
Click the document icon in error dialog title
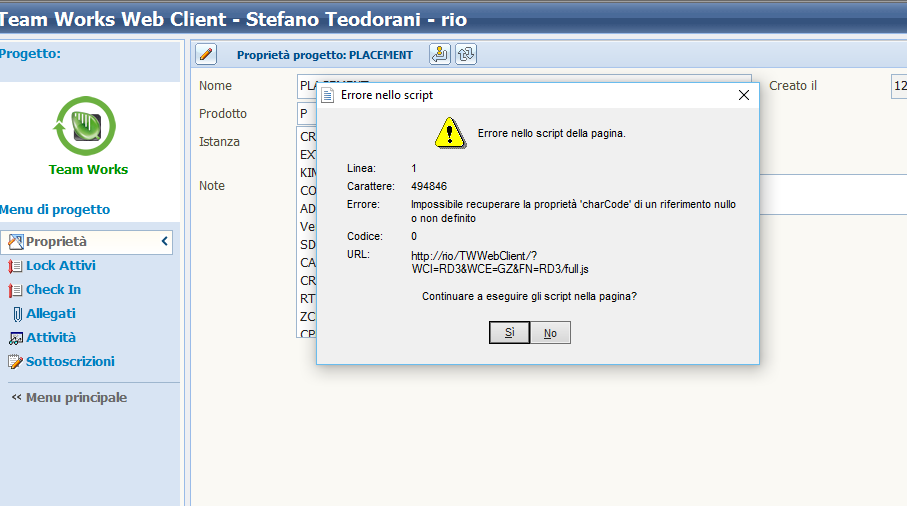(x=327, y=95)
